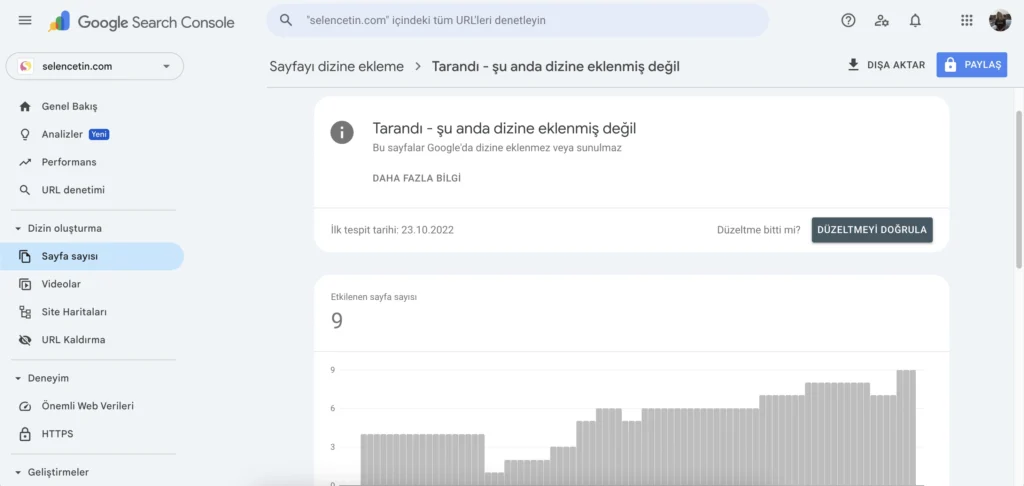Collapse the Deneyim section
Viewport: 1024px width, 486px height.
tap(18, 378)
